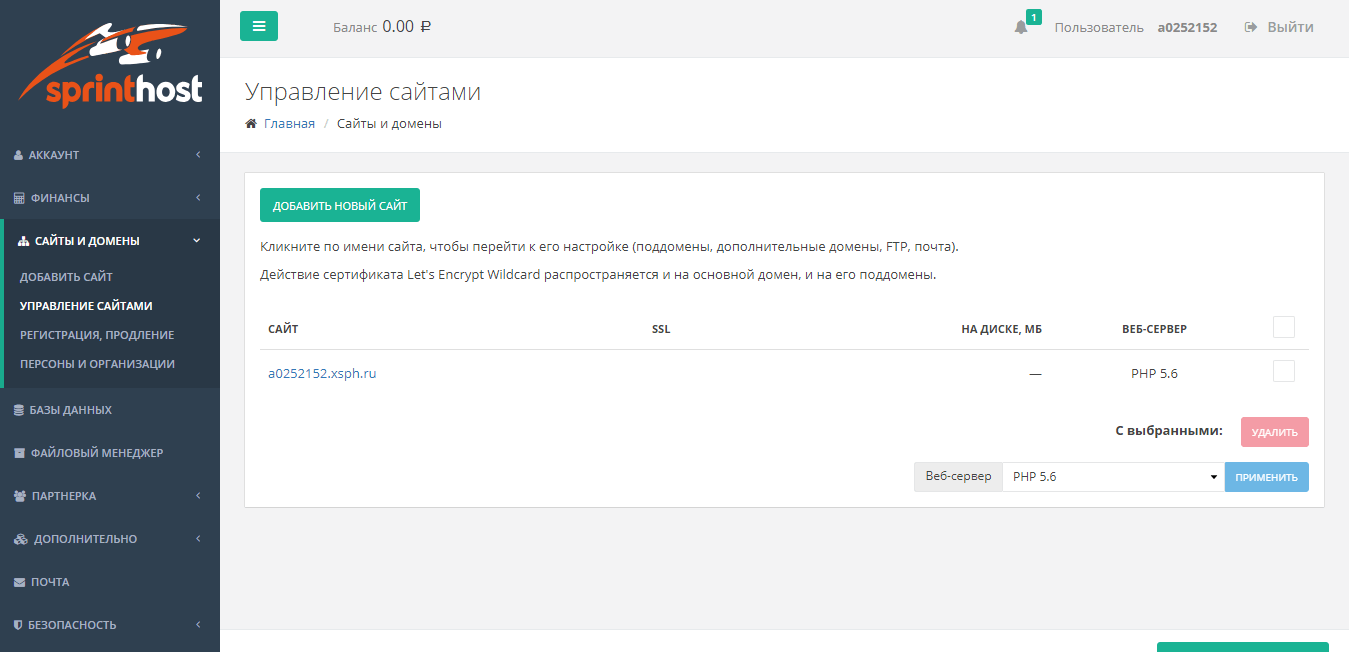The image size is (1349, 652).
Task: Toggle the select-all checkbox in table header
Action: point(1283,327)
